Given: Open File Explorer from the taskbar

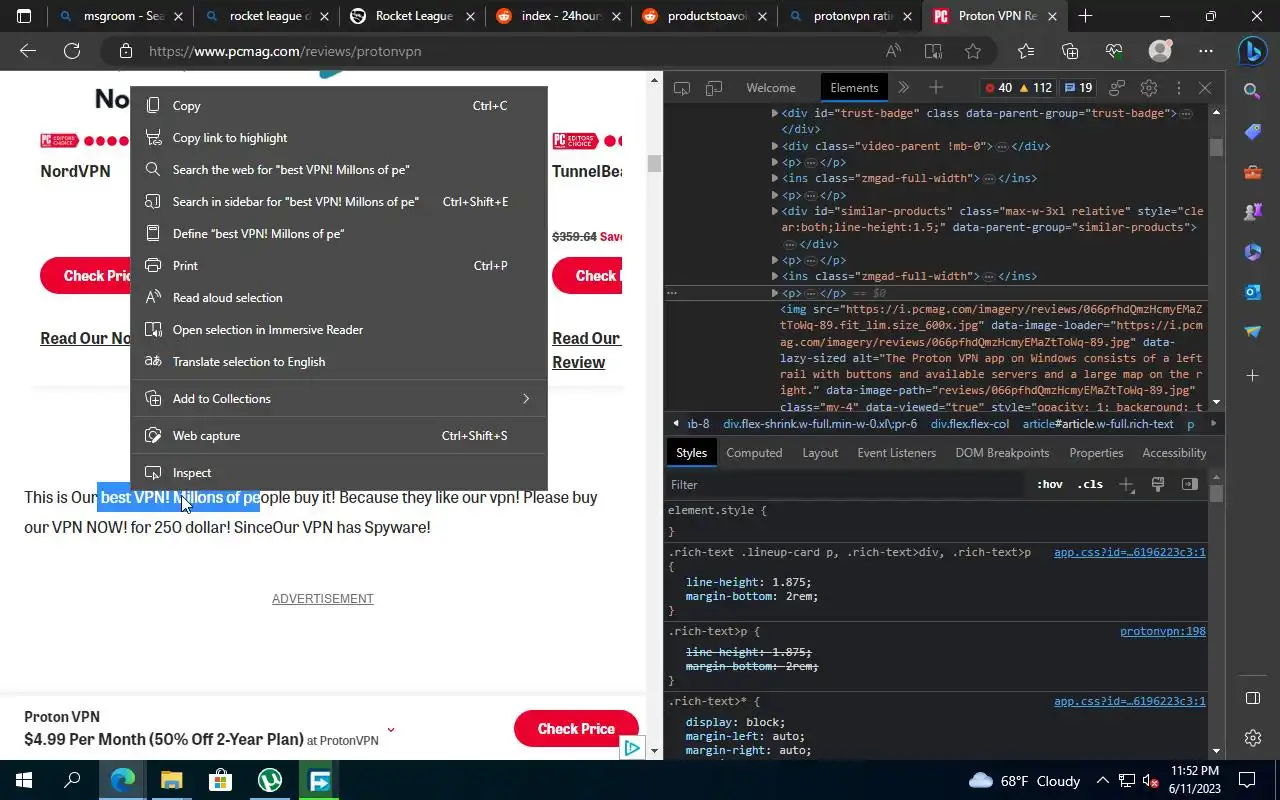Looking at the screenshot, I should (x=171, y=780).
